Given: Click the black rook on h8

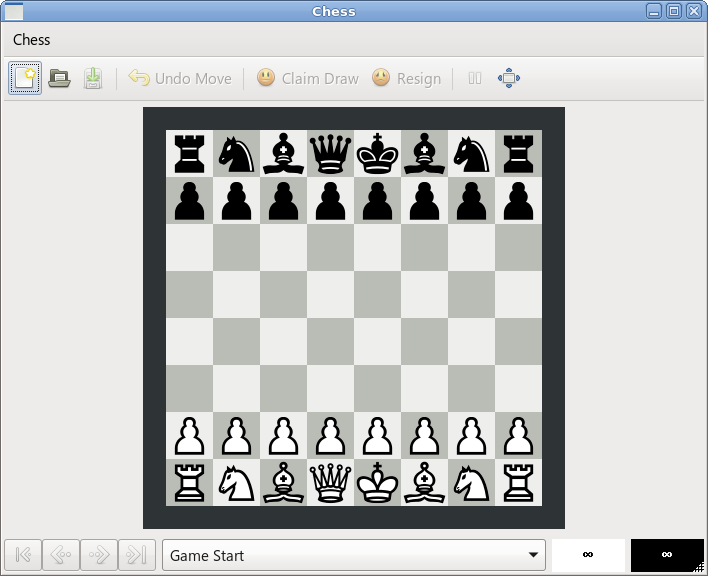Looking at the screenshot, I should point(518,153).
